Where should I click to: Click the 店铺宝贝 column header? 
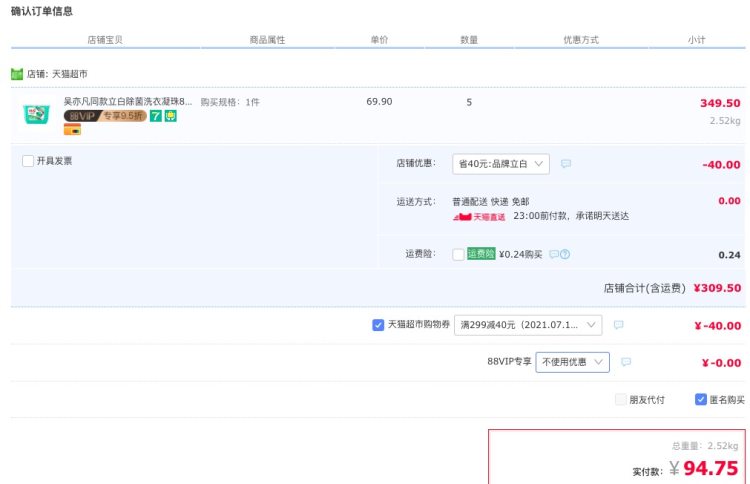click(x=105, y=40)
